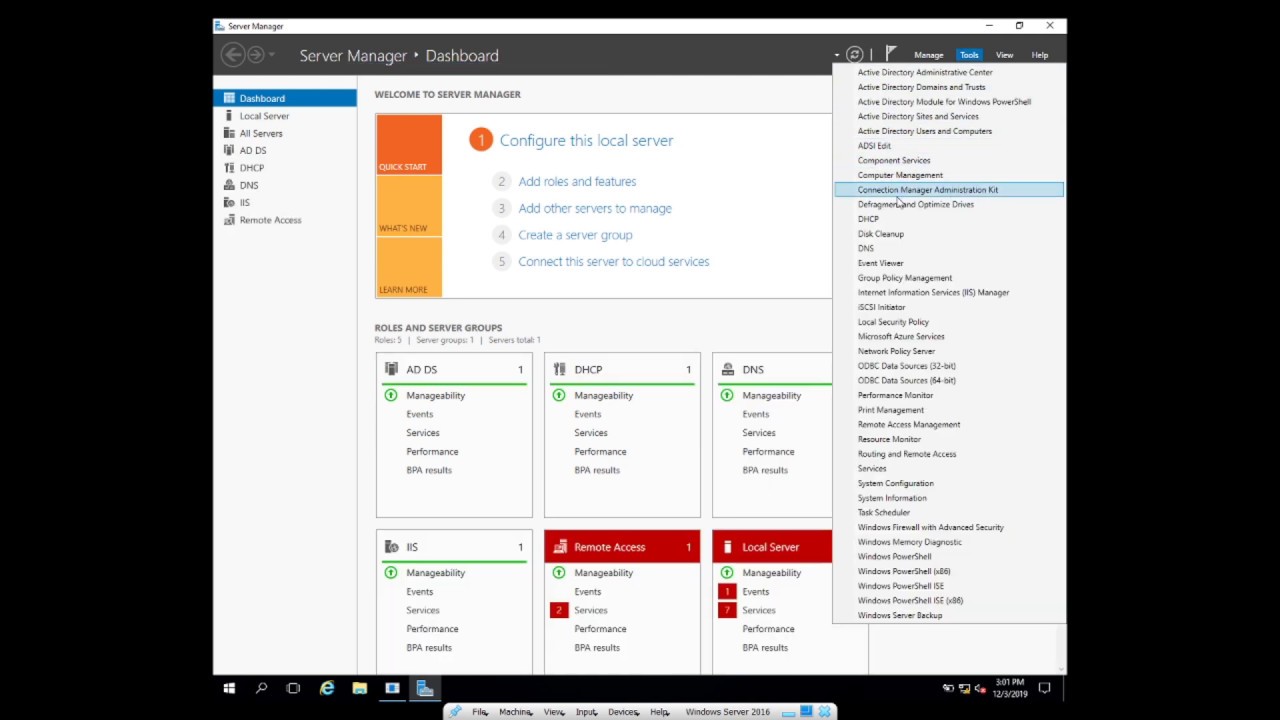Viewport: 1280px width, 720px height.
Task: Launch Internet Explorer from the taskbar
Action: (327, 688)
